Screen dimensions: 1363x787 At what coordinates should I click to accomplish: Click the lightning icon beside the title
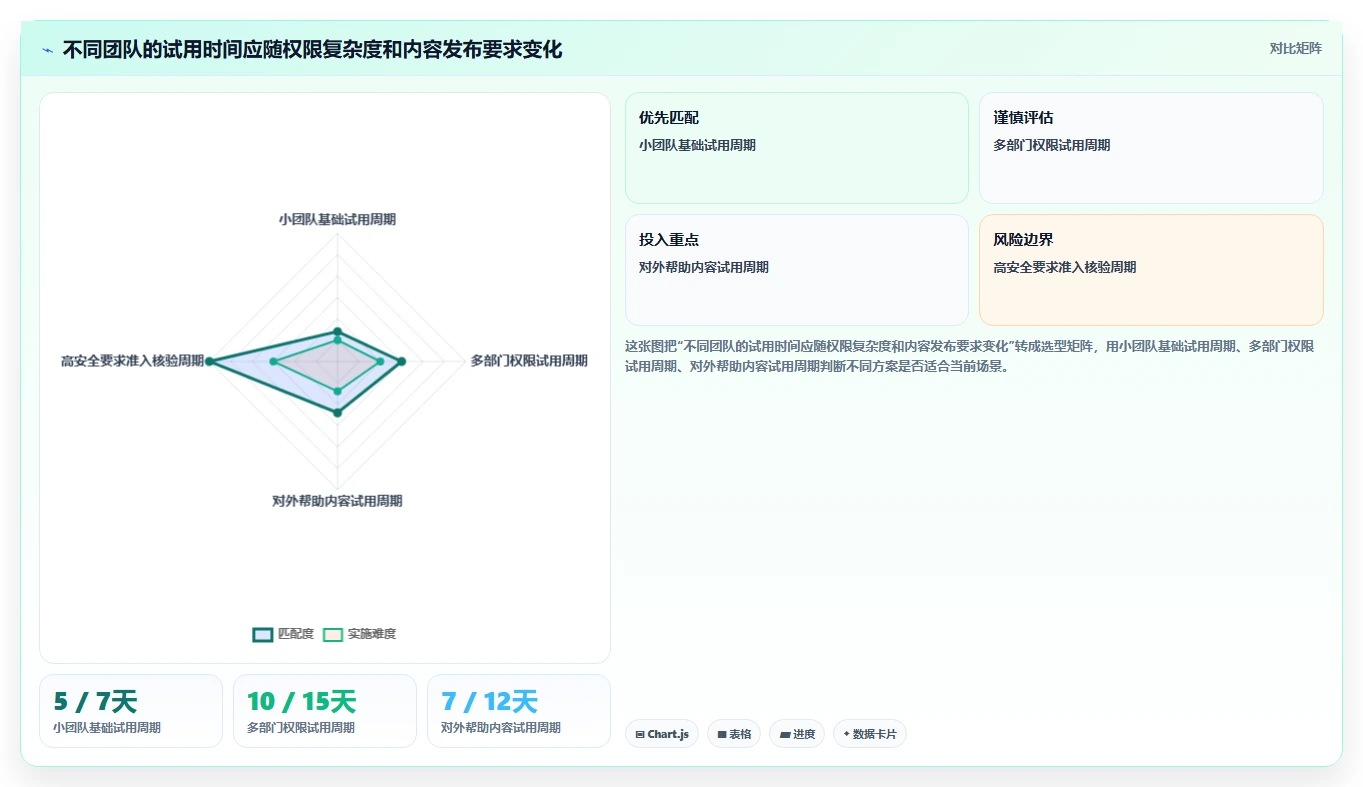click(48, 50)
